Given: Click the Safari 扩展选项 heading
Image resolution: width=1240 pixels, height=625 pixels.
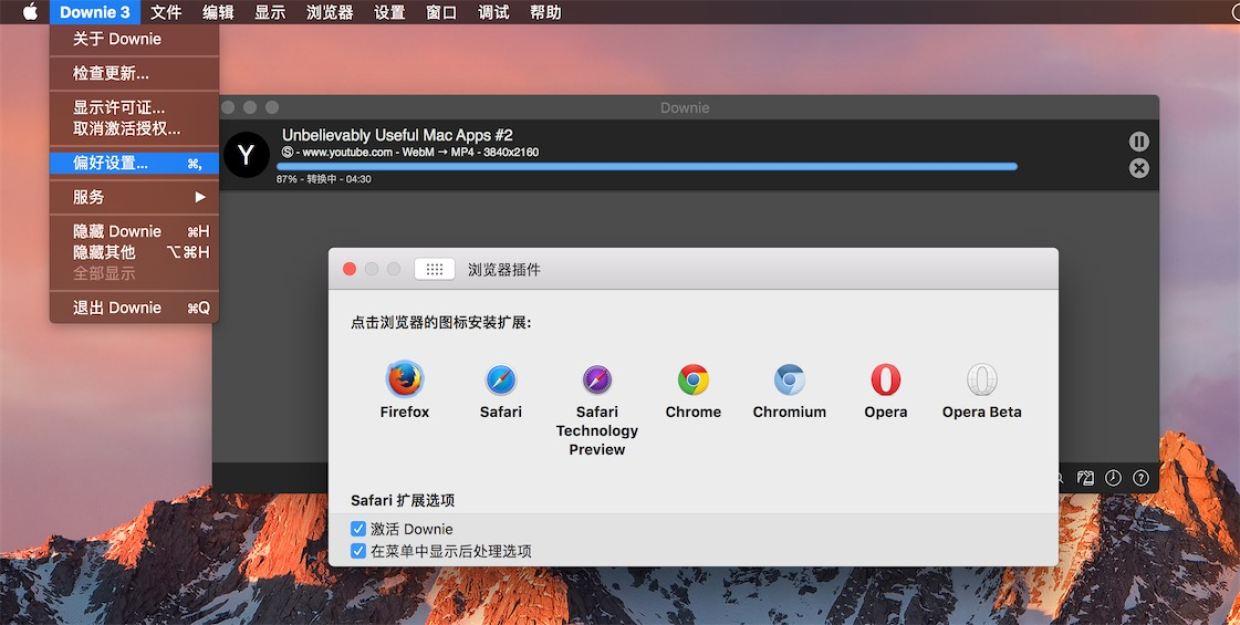Looking at the screenshot, I should click(x=403, y=500).
